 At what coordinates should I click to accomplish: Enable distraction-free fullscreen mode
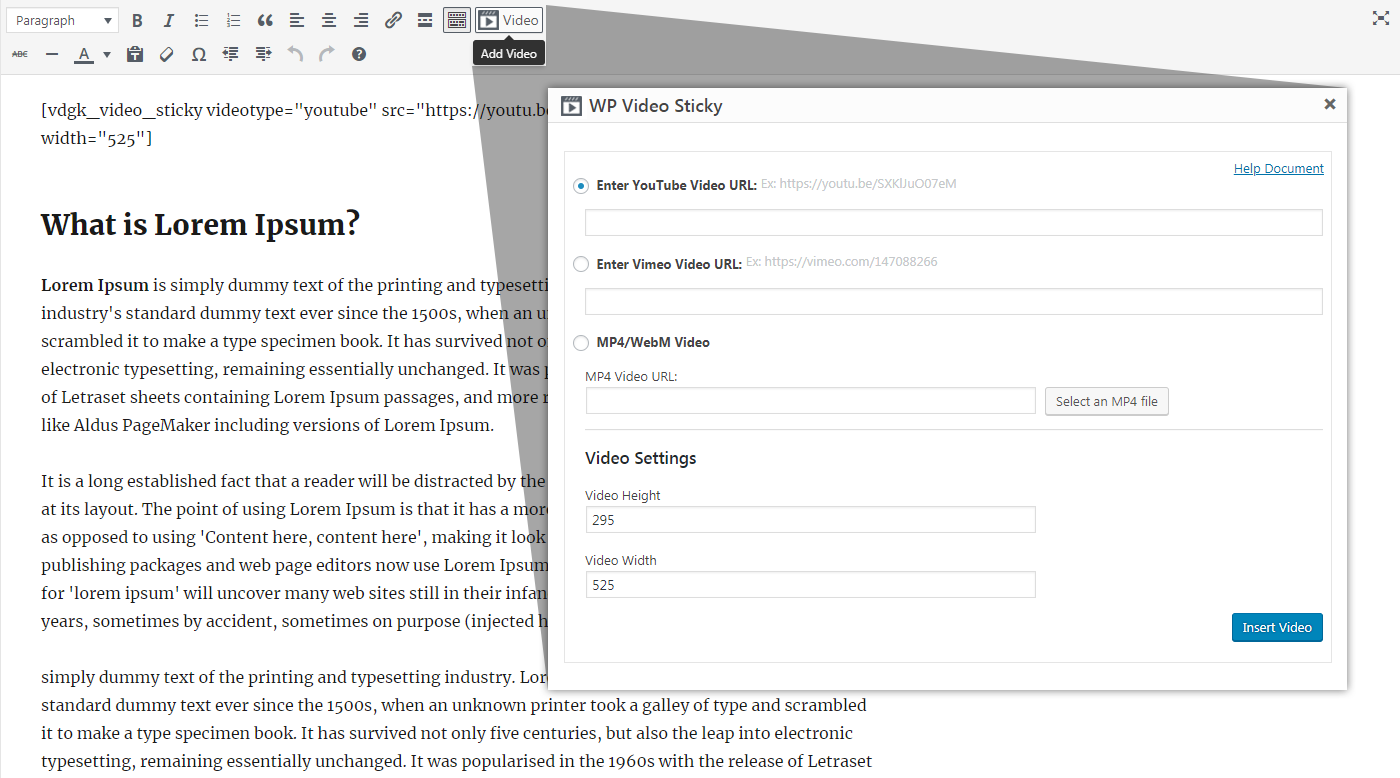pyautogui.click(x=1380, y=19)
